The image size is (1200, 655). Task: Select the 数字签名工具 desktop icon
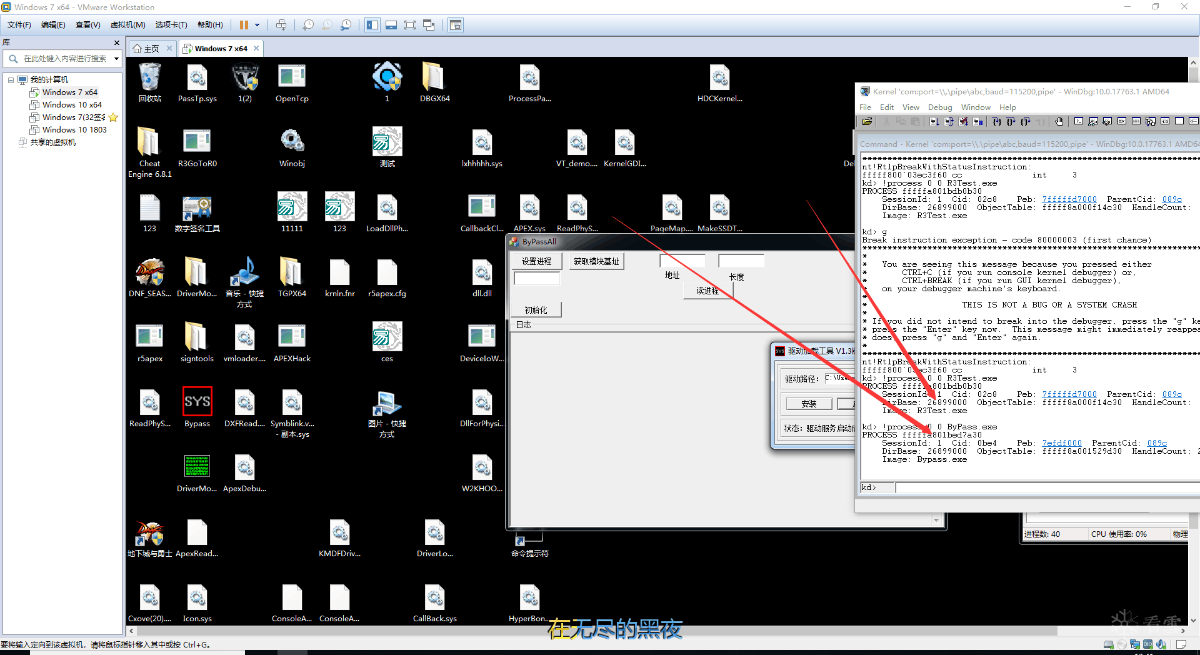(x=197, y=213)
